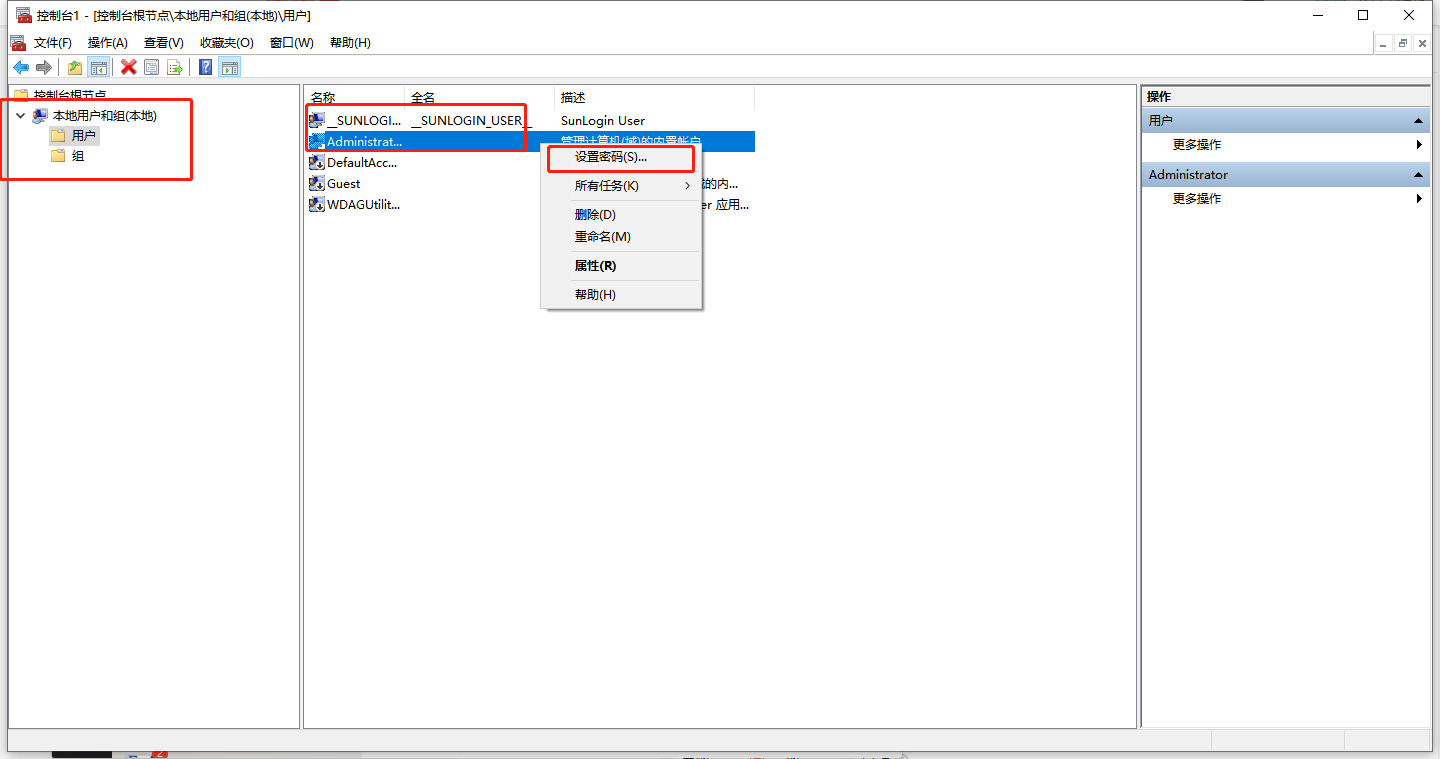Sort by the 全名 column header
Screen dimensions: 1440x759
pyautogui.click(x=479, y=98)
